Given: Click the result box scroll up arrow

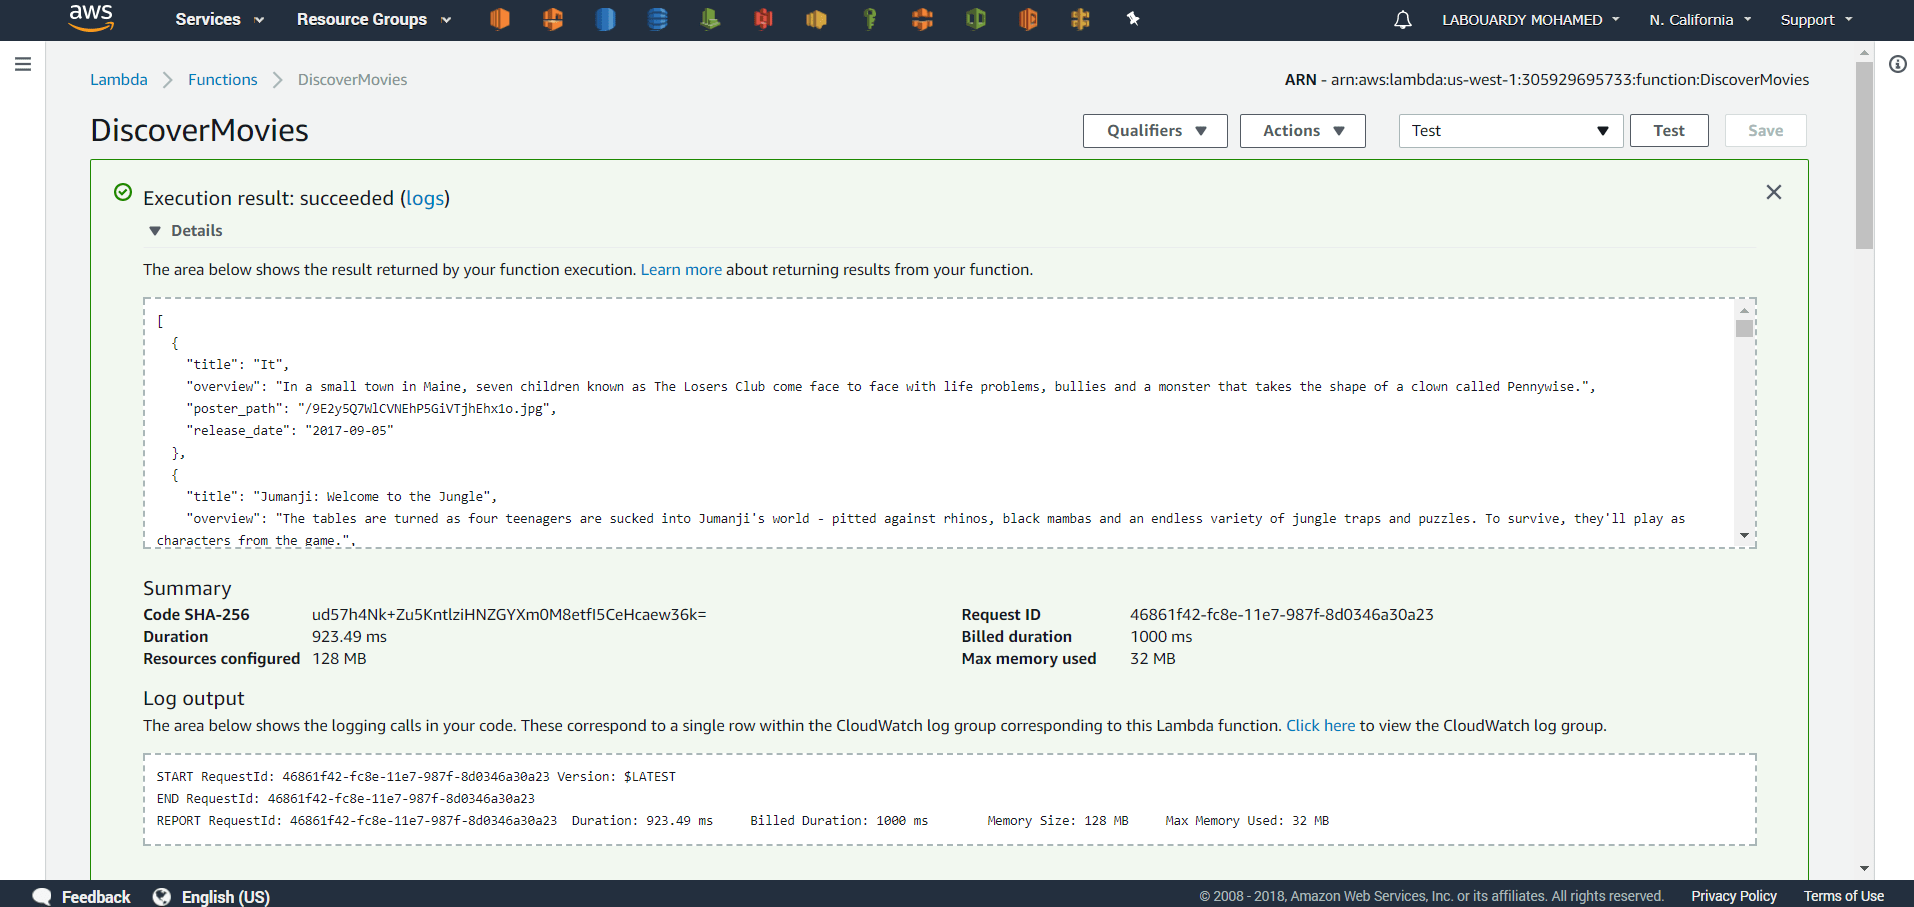Looking at the screenshot, I should click(1744, 310).
